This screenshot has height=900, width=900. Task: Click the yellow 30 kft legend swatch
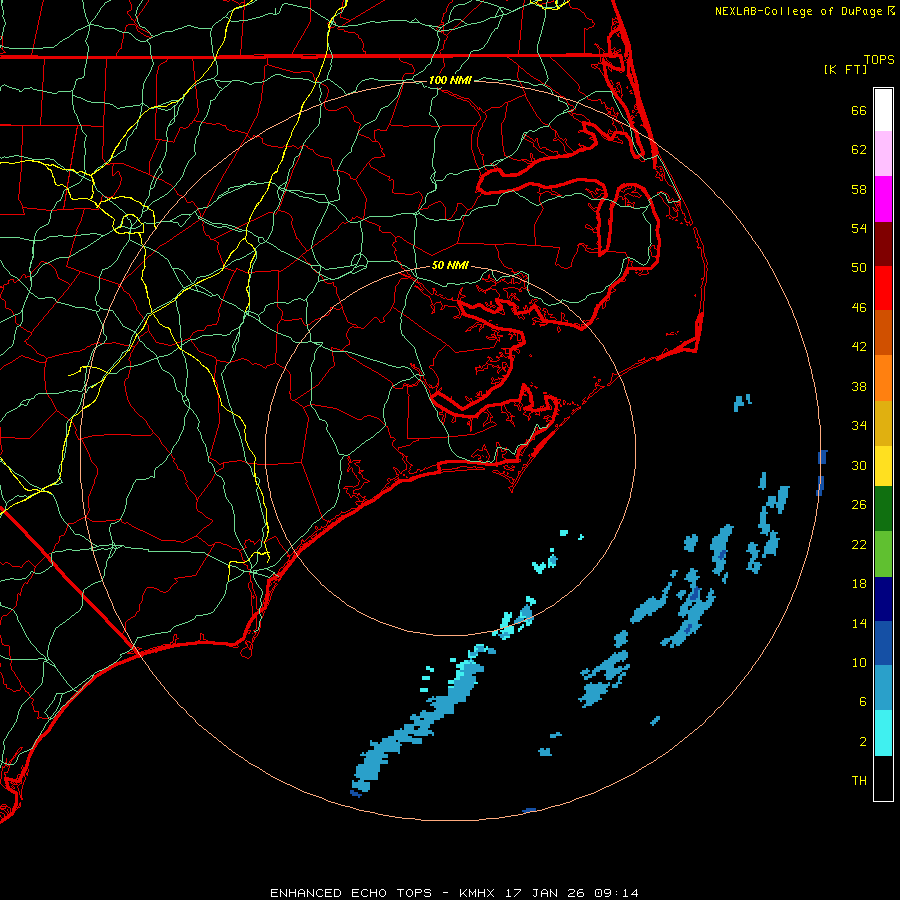tap(883, 466)
